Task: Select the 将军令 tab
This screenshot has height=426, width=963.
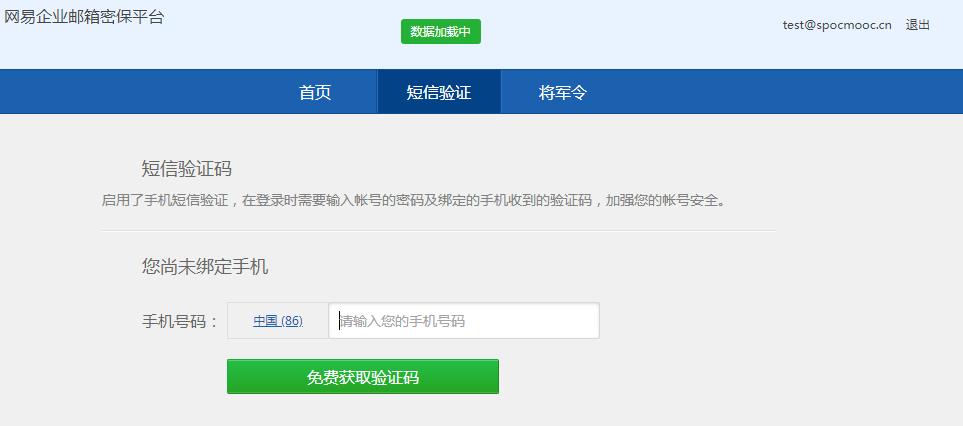Action: tap(562, 93)
